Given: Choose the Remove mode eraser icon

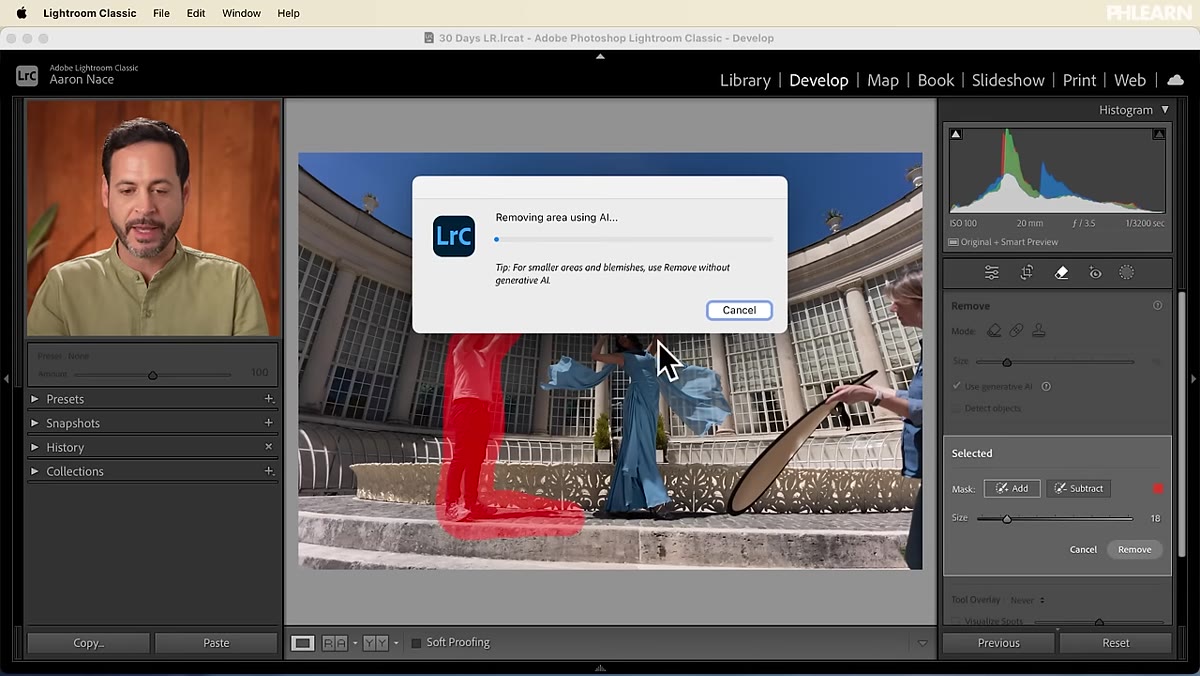Looking at the screenshot, I should pos(994,330).
